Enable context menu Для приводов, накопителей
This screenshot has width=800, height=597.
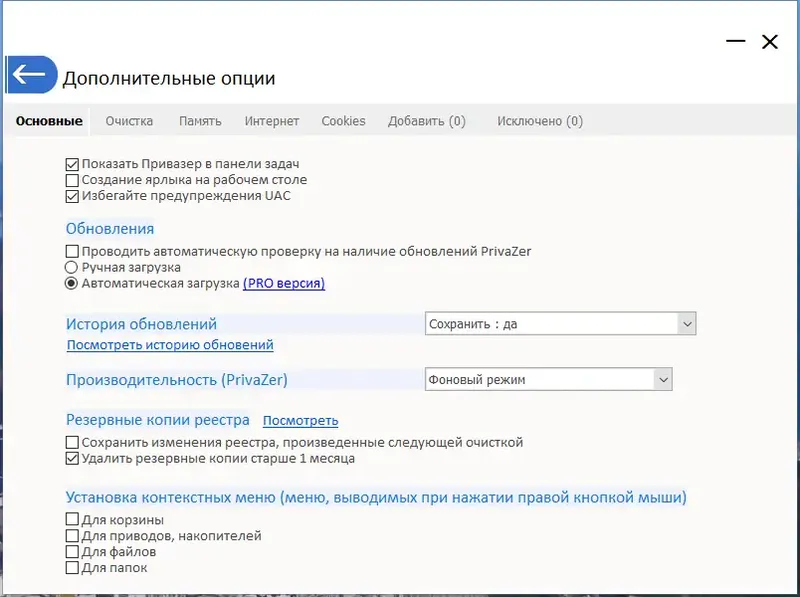pos(72,536)
